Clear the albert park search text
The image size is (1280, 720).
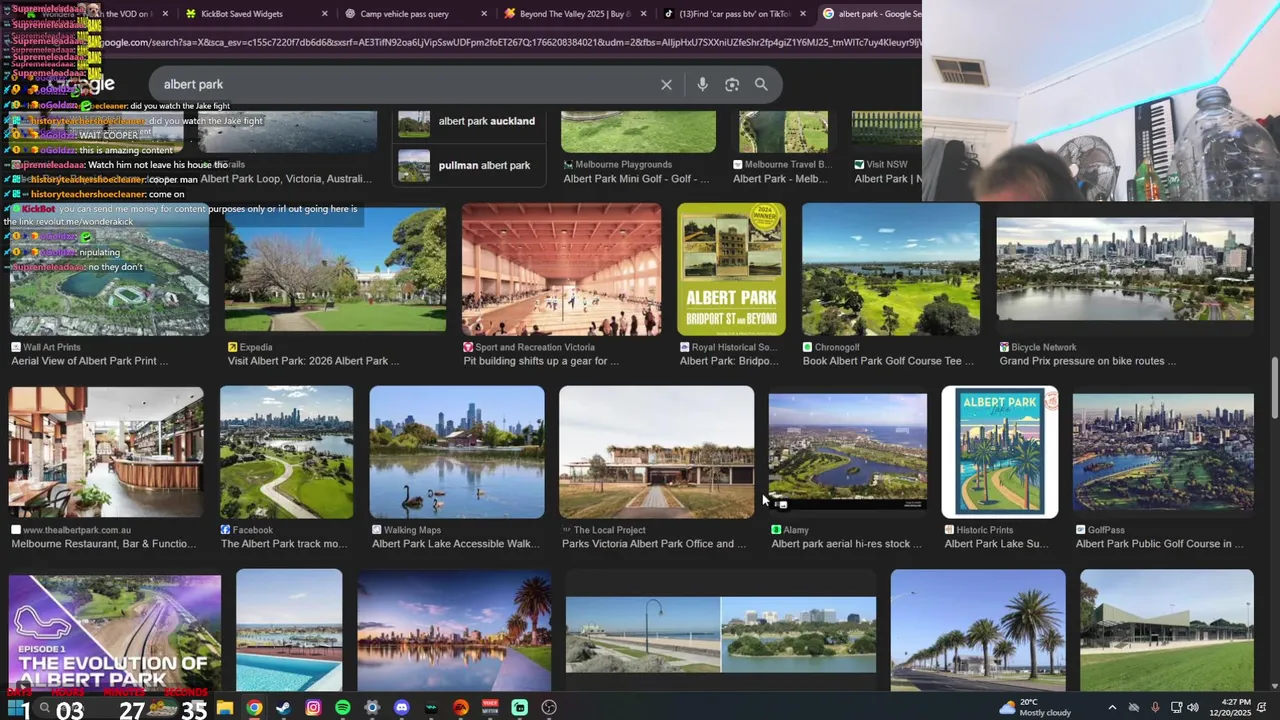click(666, 85)
